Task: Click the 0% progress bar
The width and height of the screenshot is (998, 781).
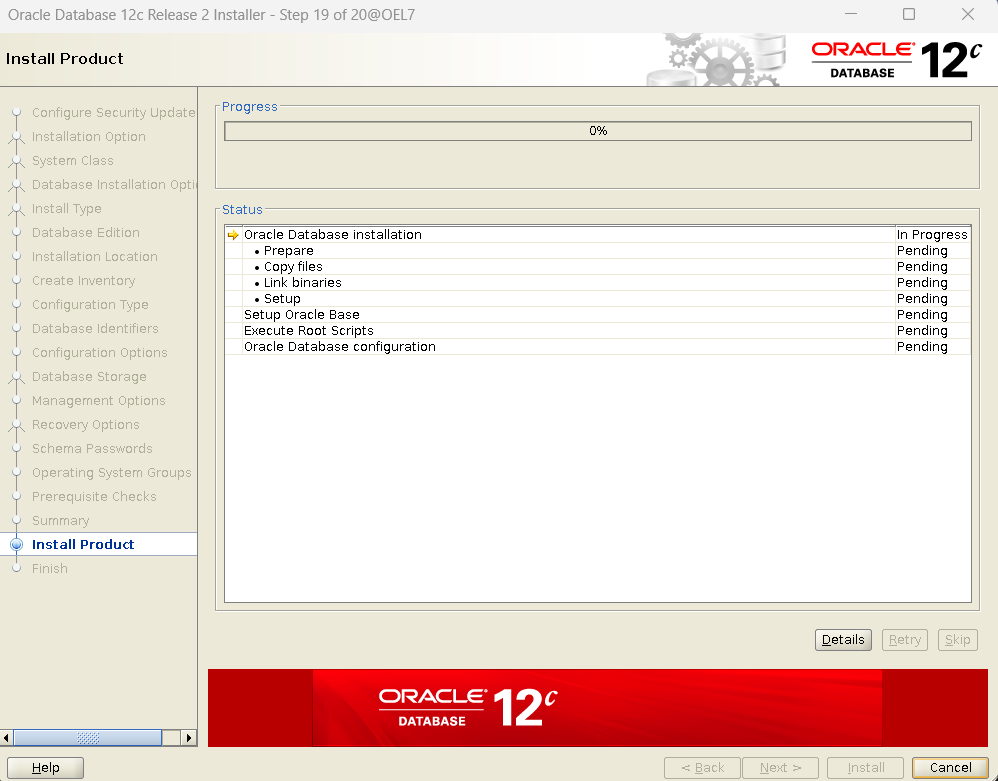Action: coord(598,131)
